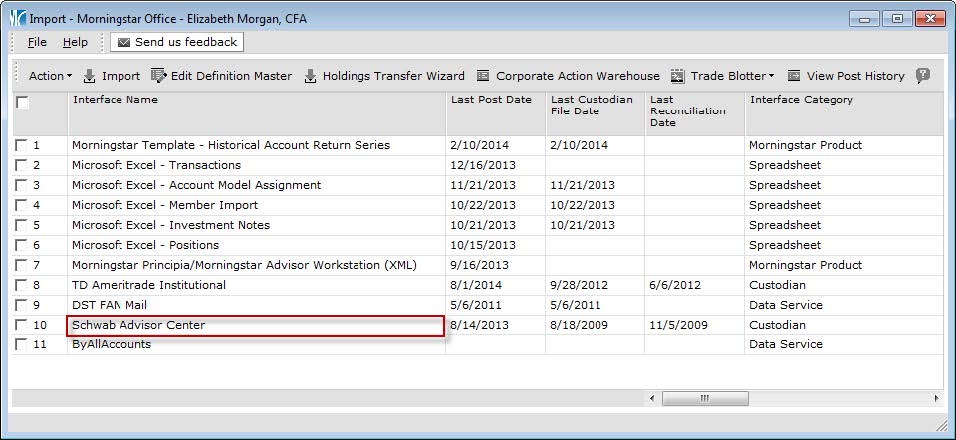Select checkbox for Schwab Advisor Center row
The height and width of the screenshot is (440, 956).
coord(22,325)
